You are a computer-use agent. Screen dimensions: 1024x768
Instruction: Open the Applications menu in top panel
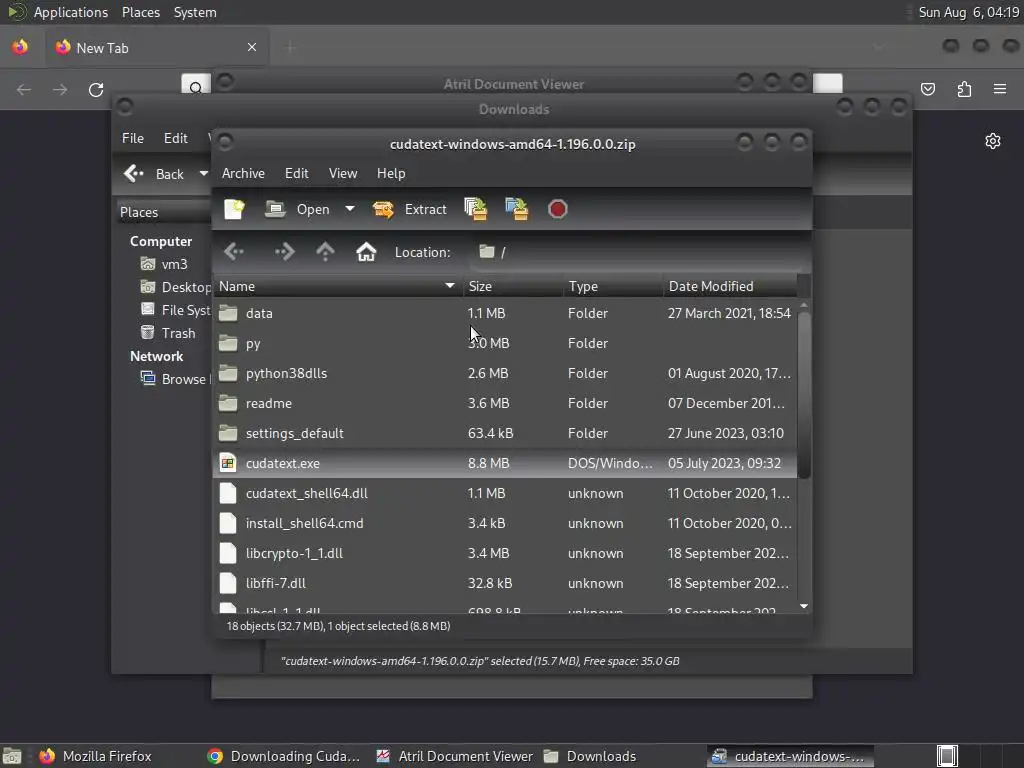click(71, 12)
